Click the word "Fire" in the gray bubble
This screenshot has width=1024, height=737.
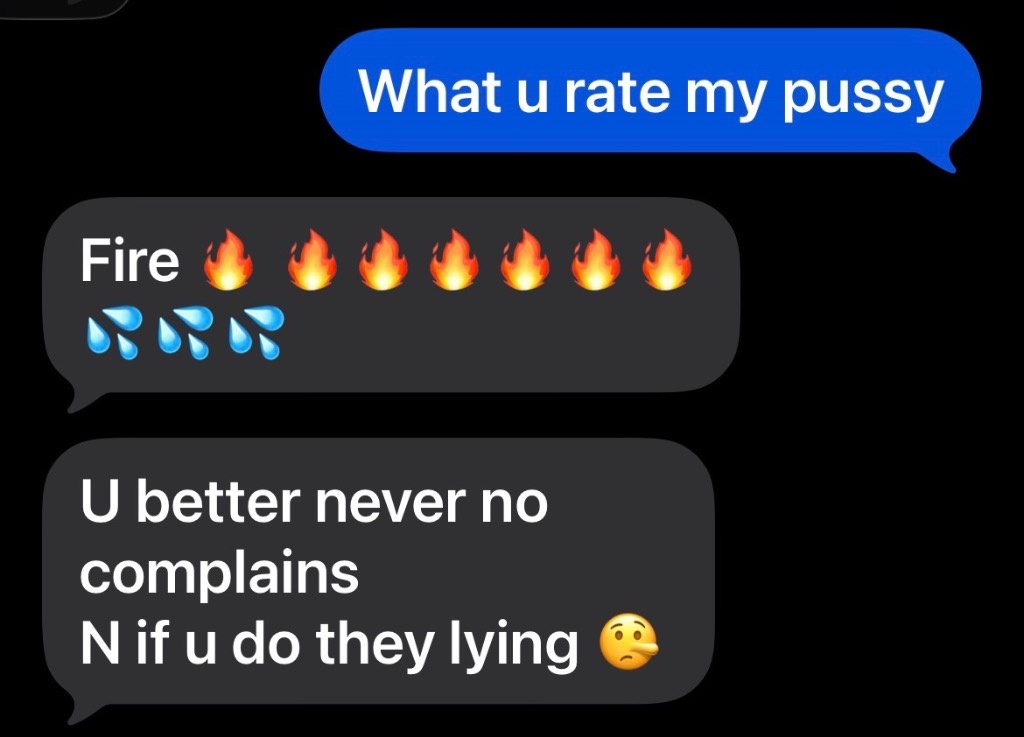[x=129, y=260]
